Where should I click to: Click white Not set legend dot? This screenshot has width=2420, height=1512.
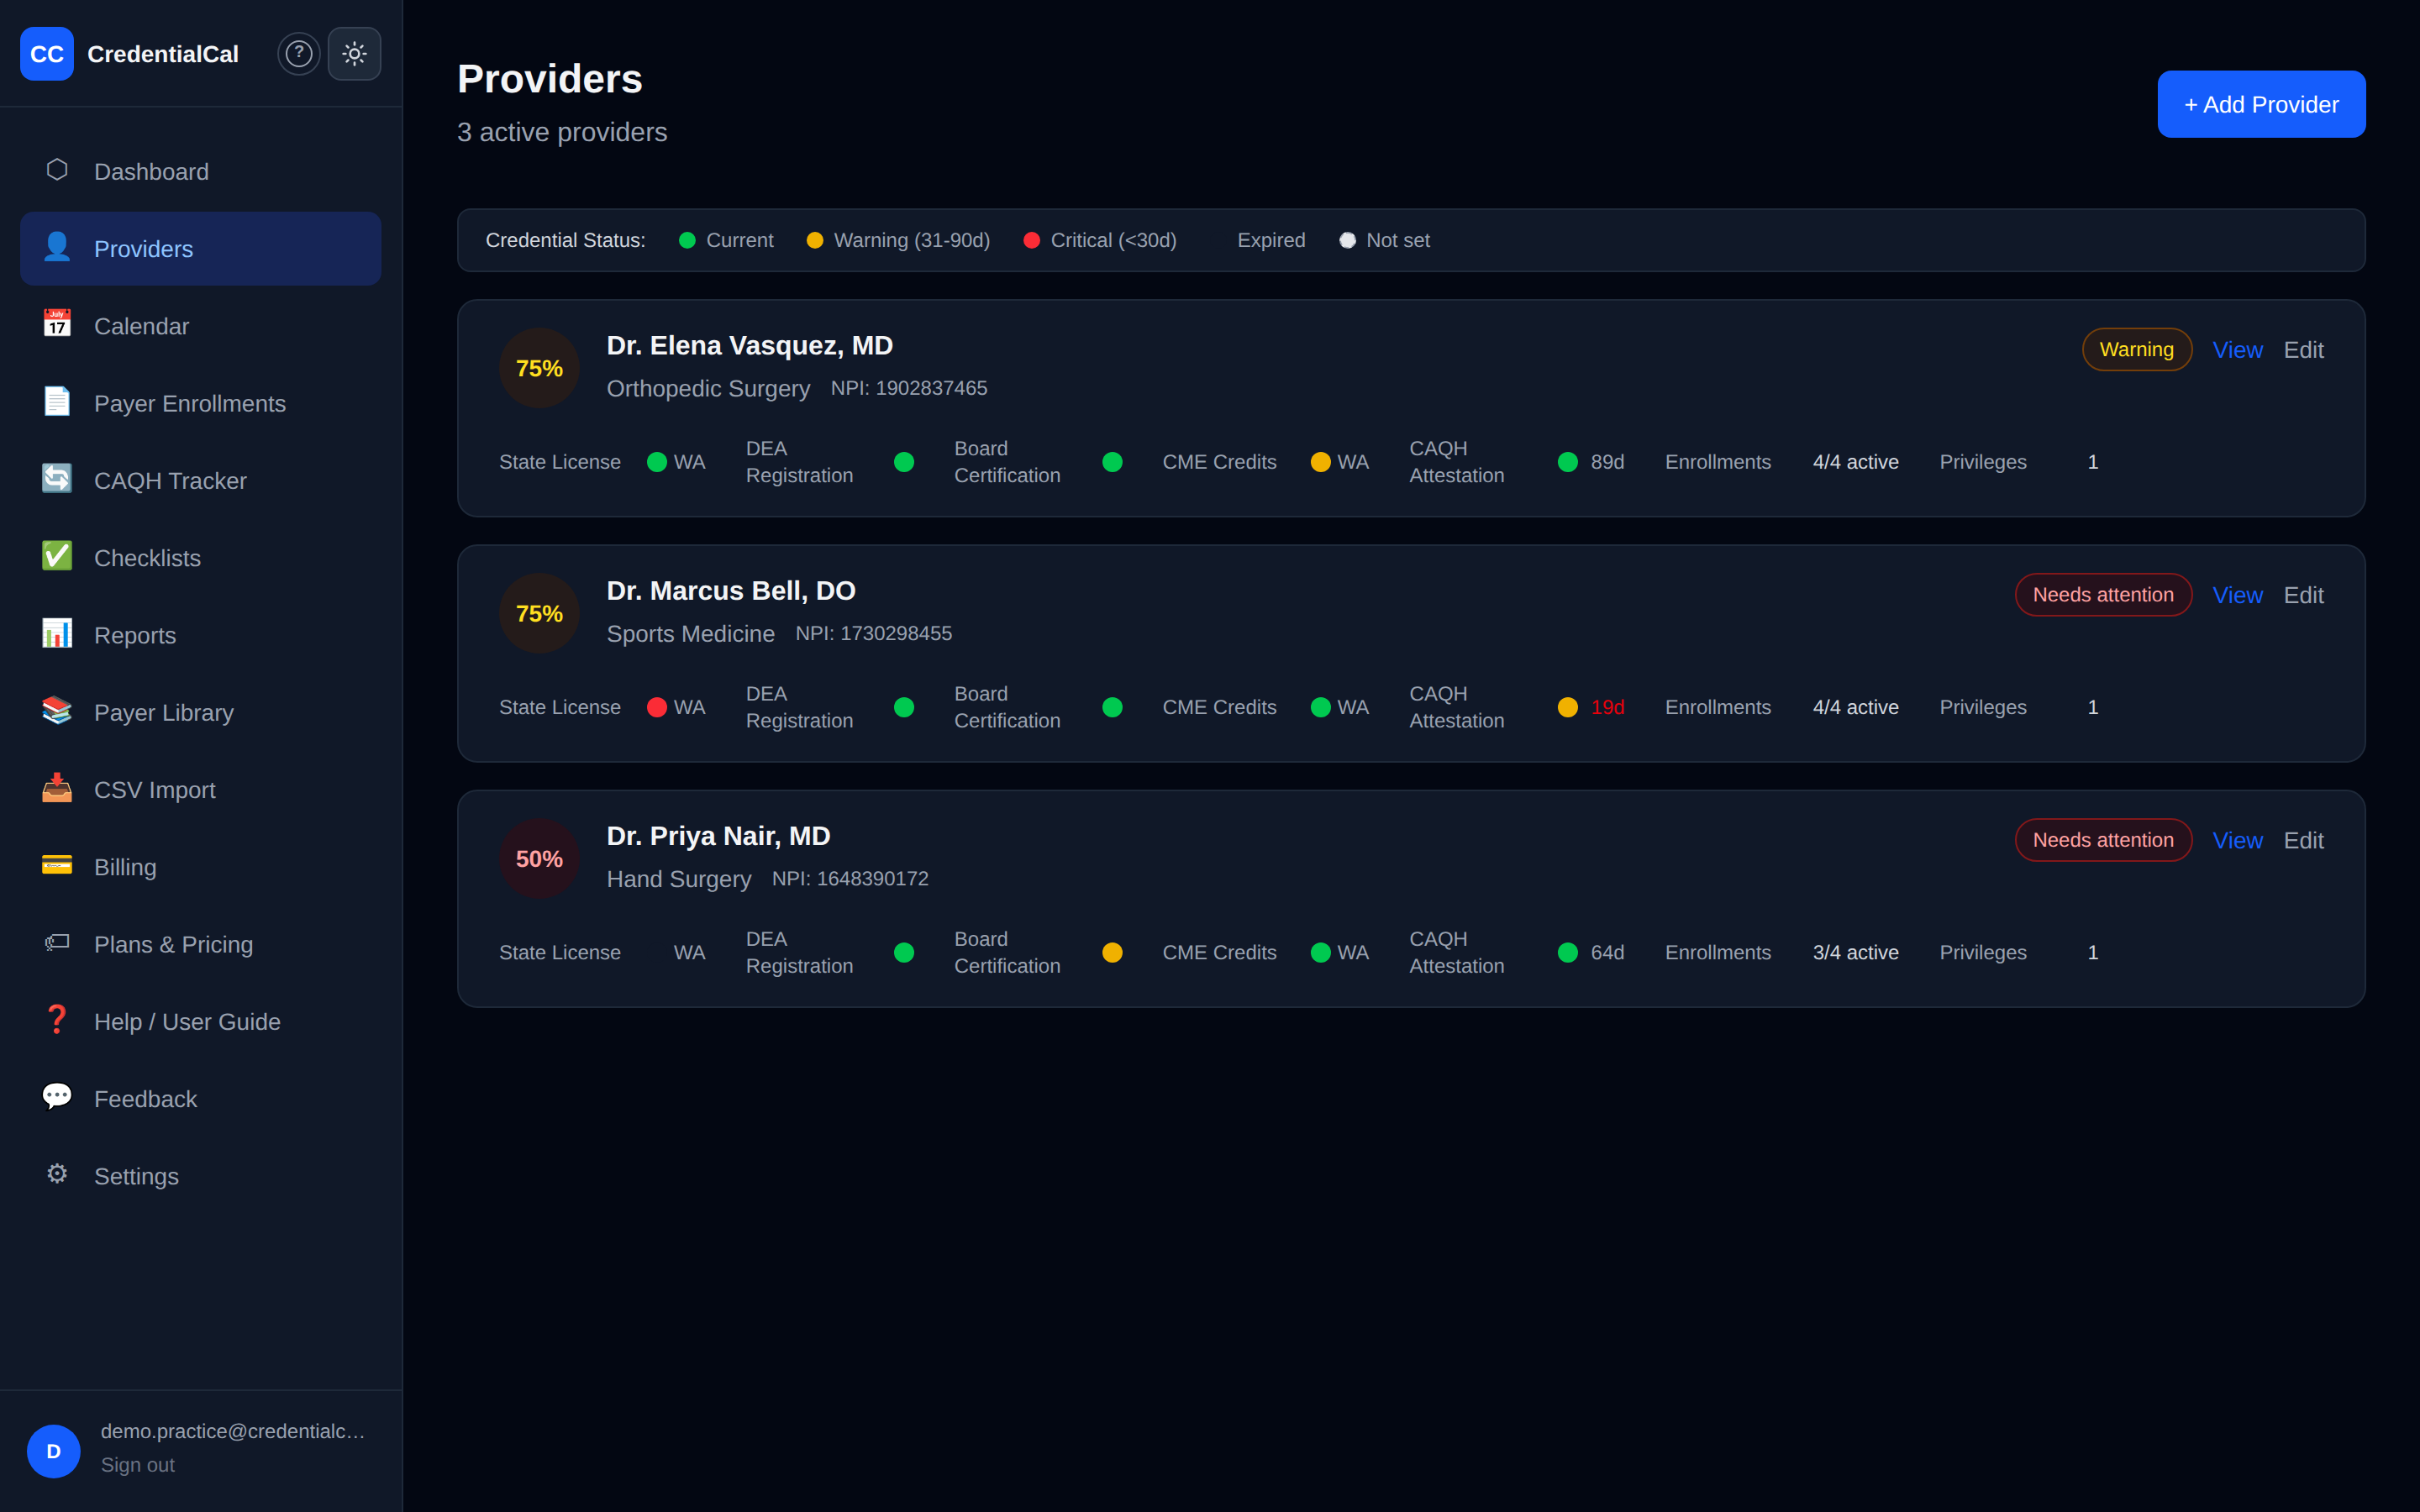pyautogui.click(x=1348, y=240)
